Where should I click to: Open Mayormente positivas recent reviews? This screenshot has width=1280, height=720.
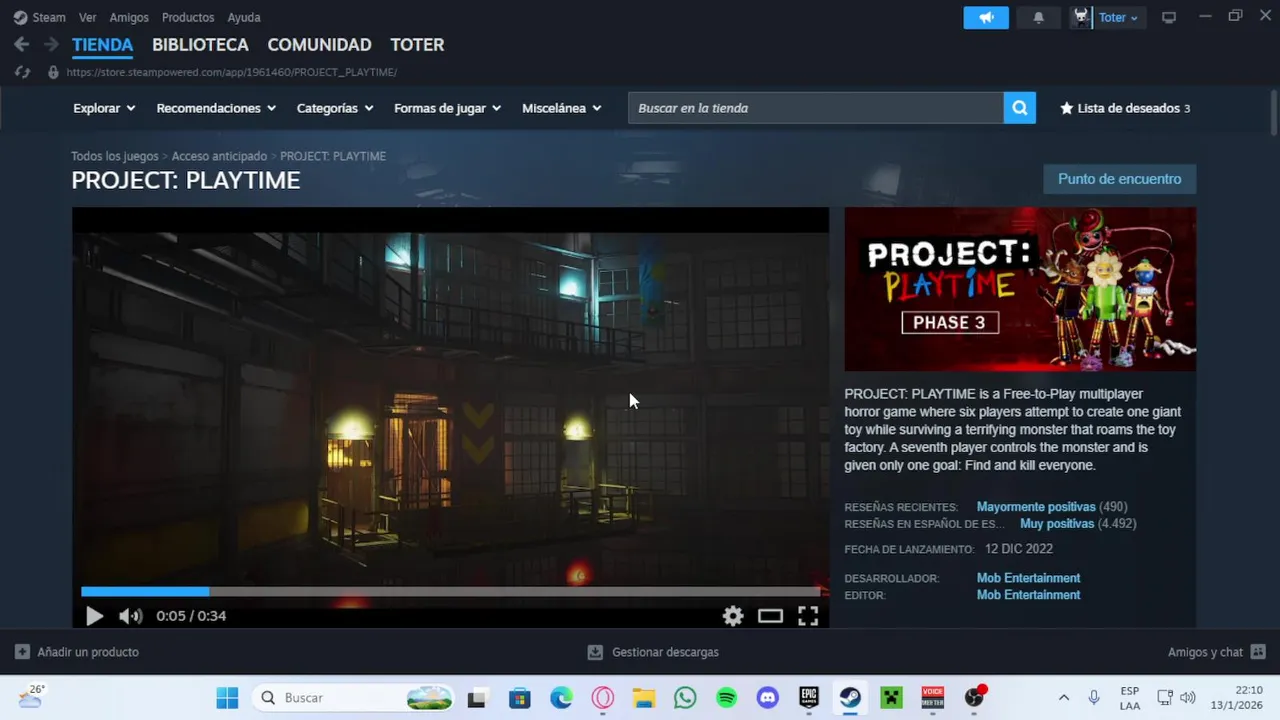tap(1036, 507)
